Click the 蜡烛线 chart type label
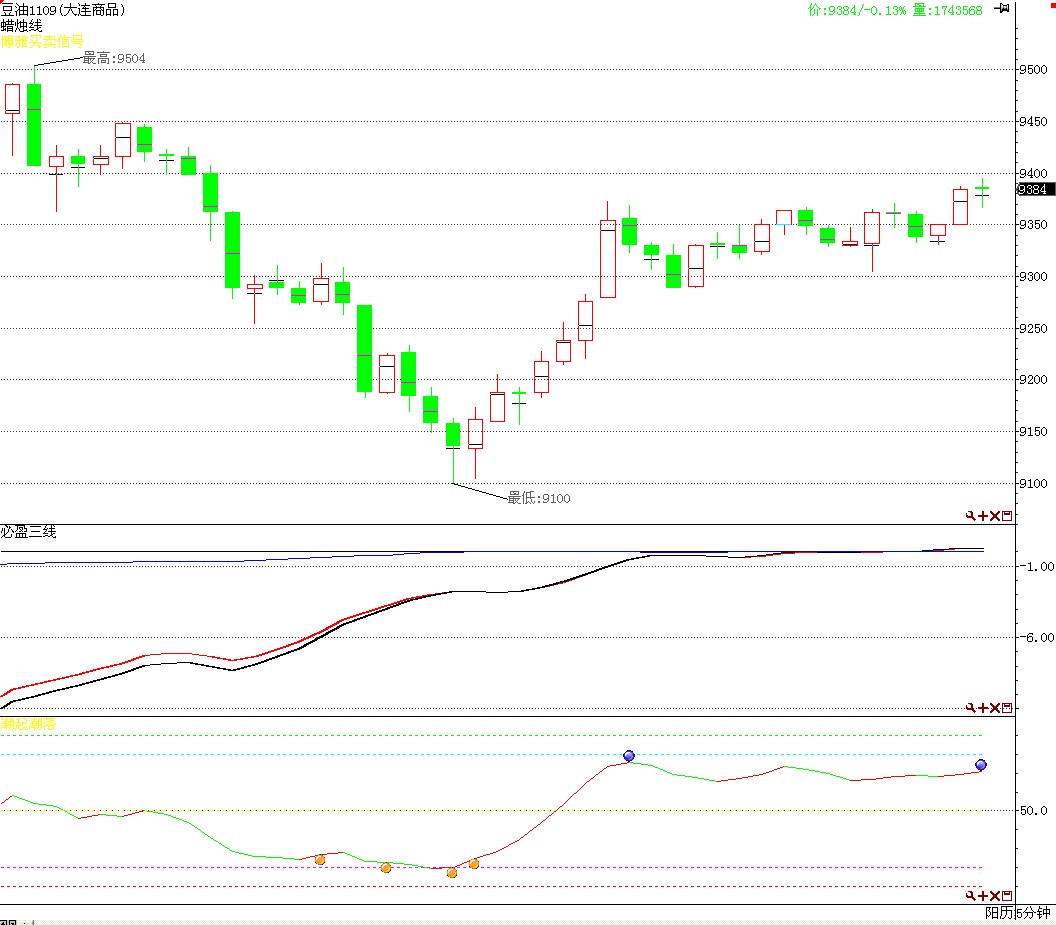This screenshot has width=1056, height=925. pyautogui.click(x=22, y=26)
